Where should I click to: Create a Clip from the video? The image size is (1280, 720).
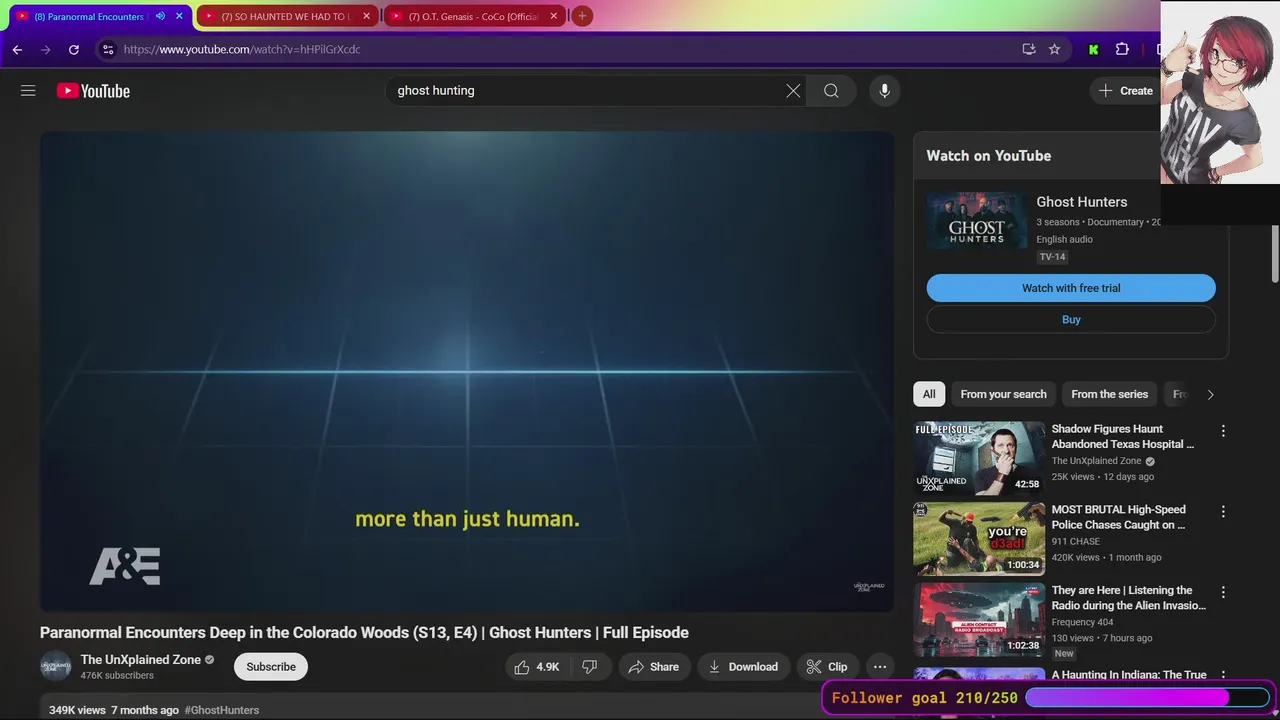click(x=827, y=667)
